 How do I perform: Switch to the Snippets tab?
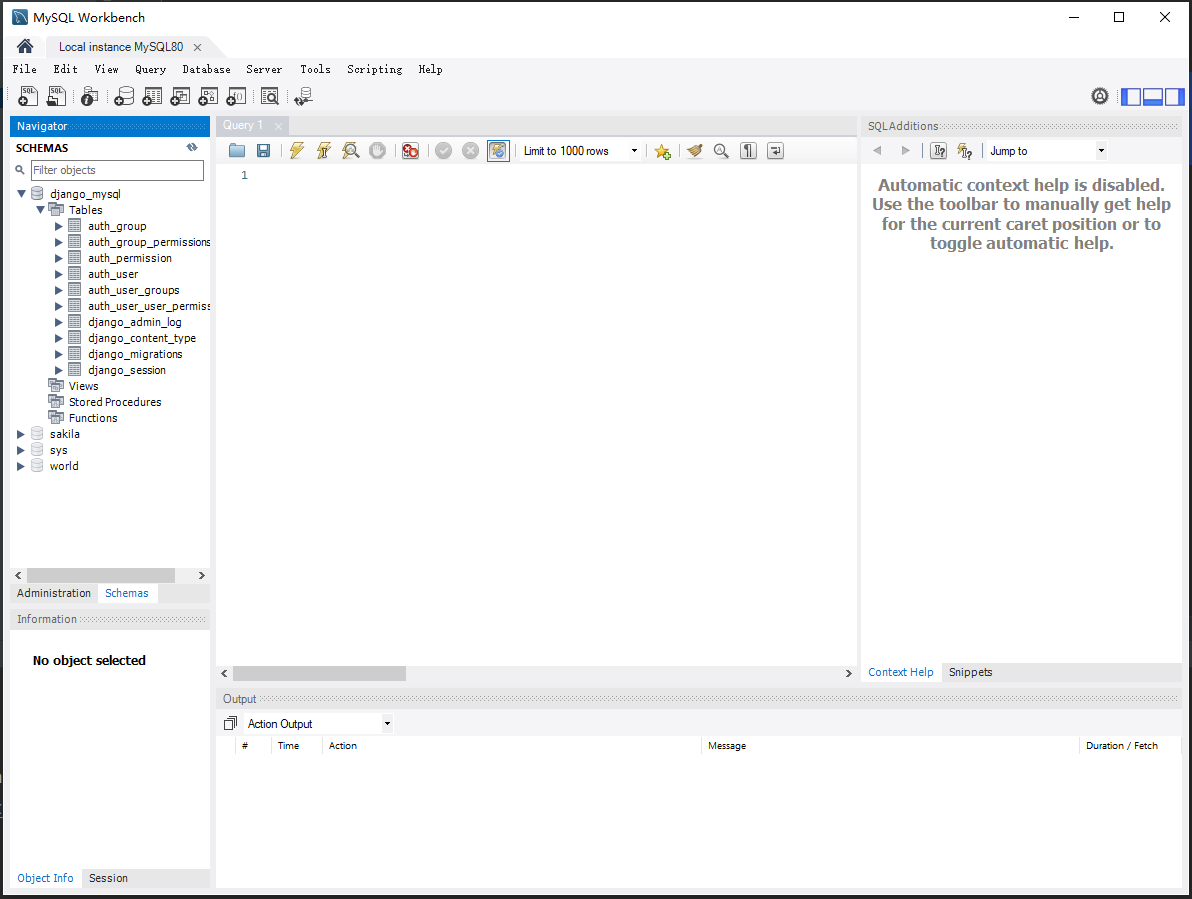pos(970,672)
